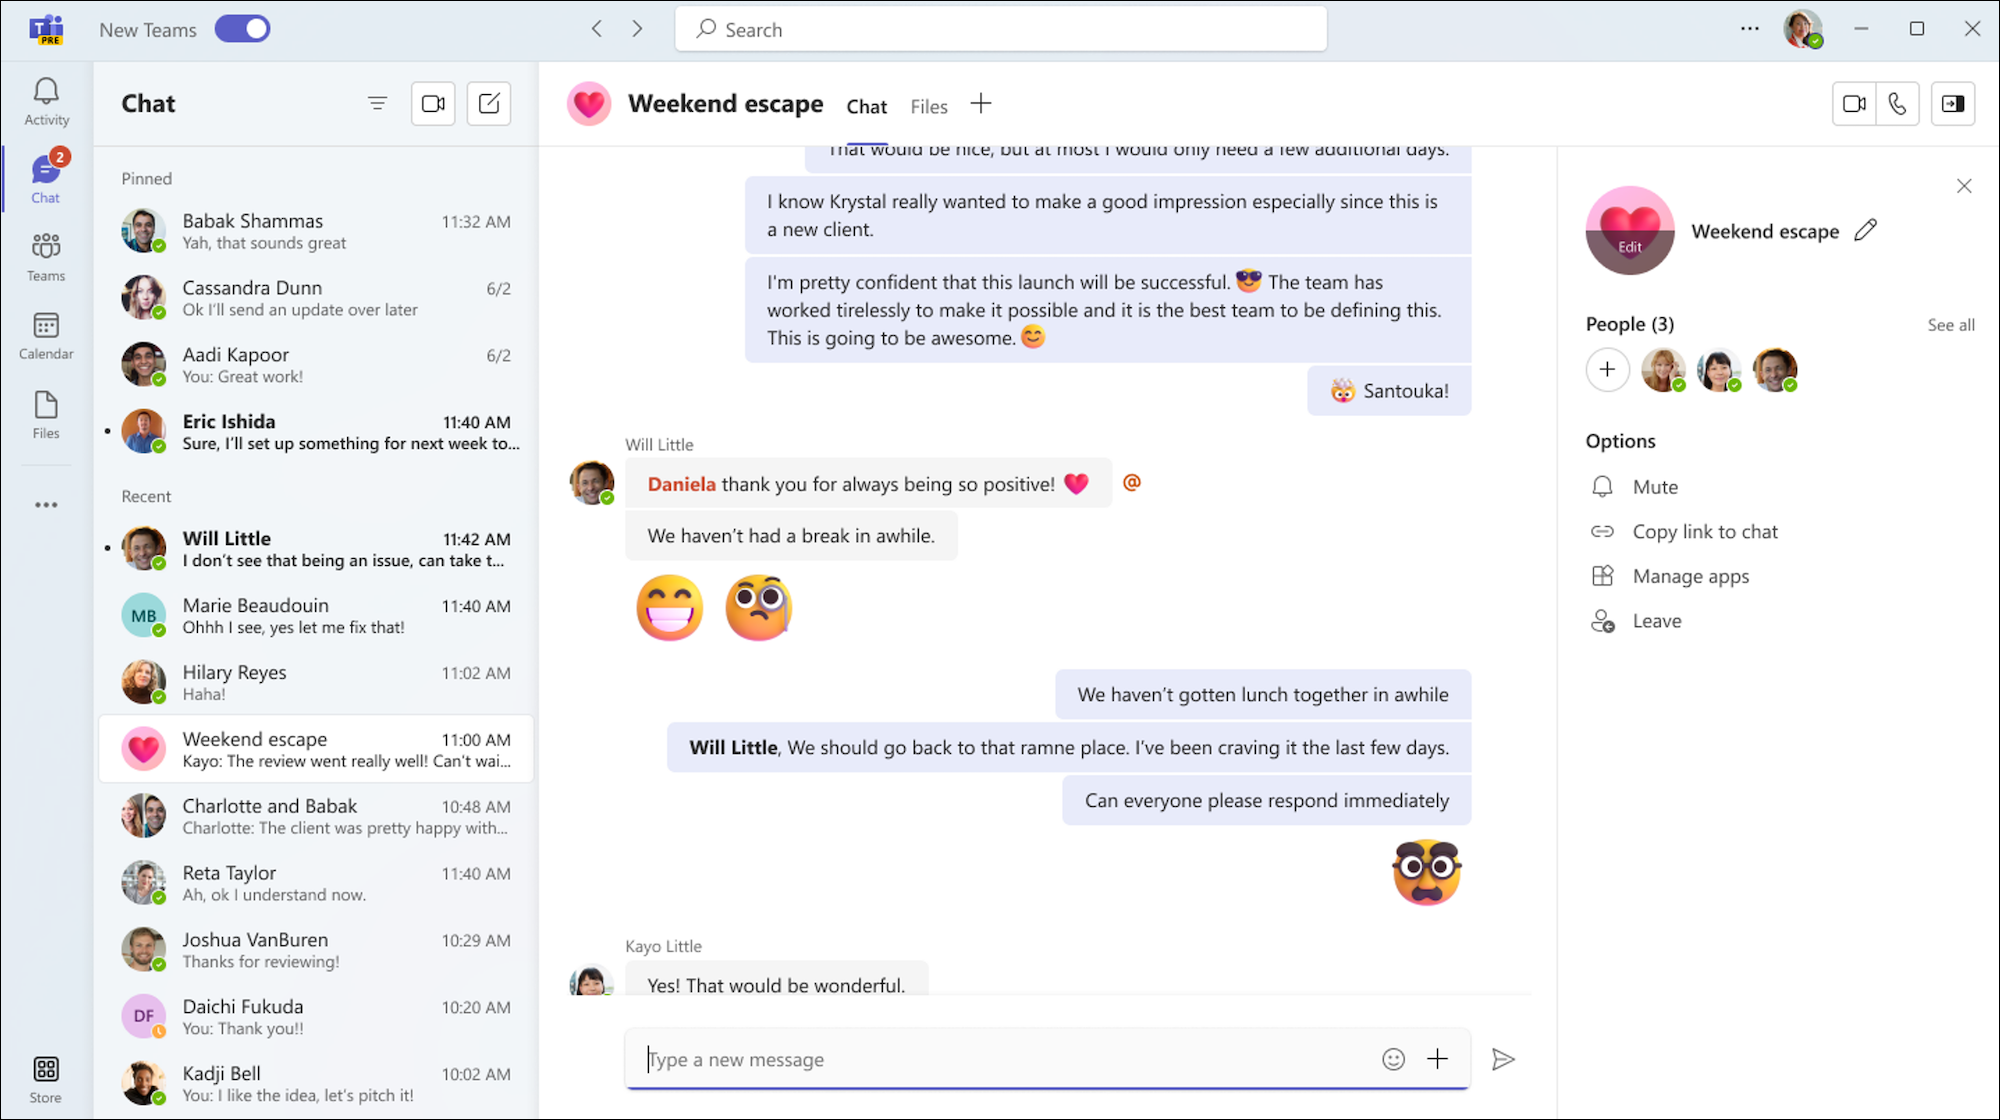Open the Activity bell in sidebar
Image resolution: width=2000 pixels, height=1120 pixels.
46,101
